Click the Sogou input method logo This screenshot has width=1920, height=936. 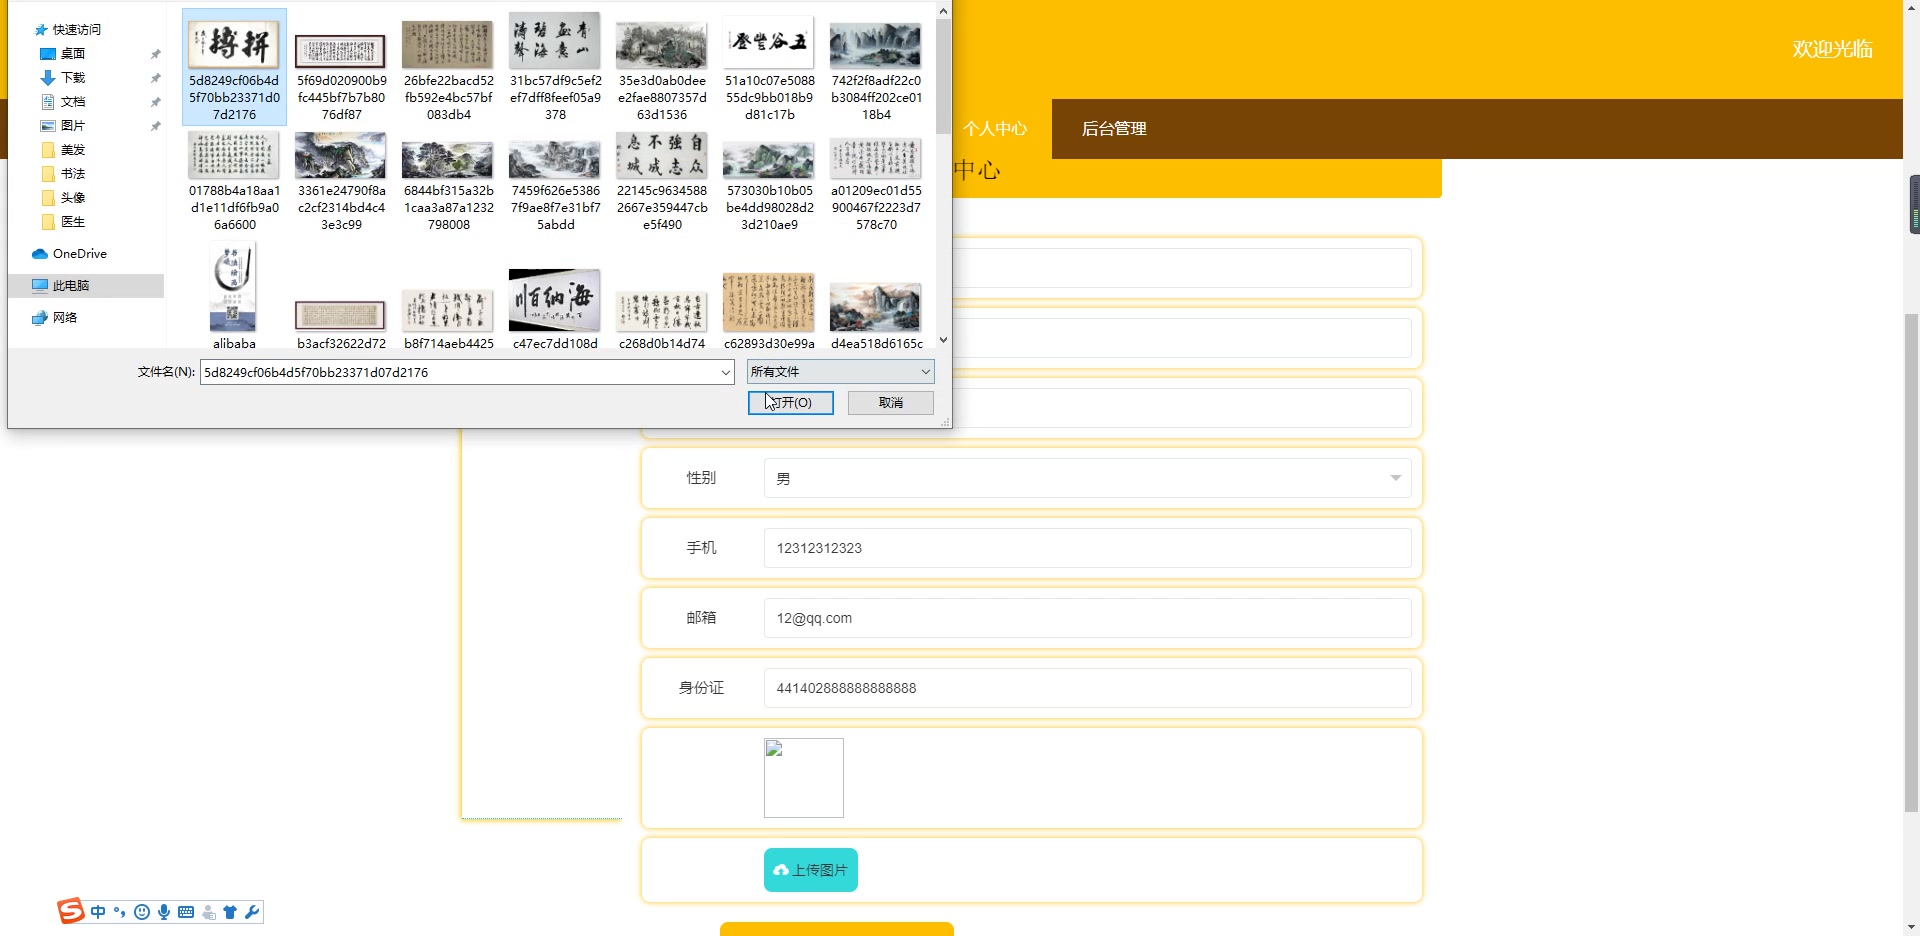tap(71, 911)
